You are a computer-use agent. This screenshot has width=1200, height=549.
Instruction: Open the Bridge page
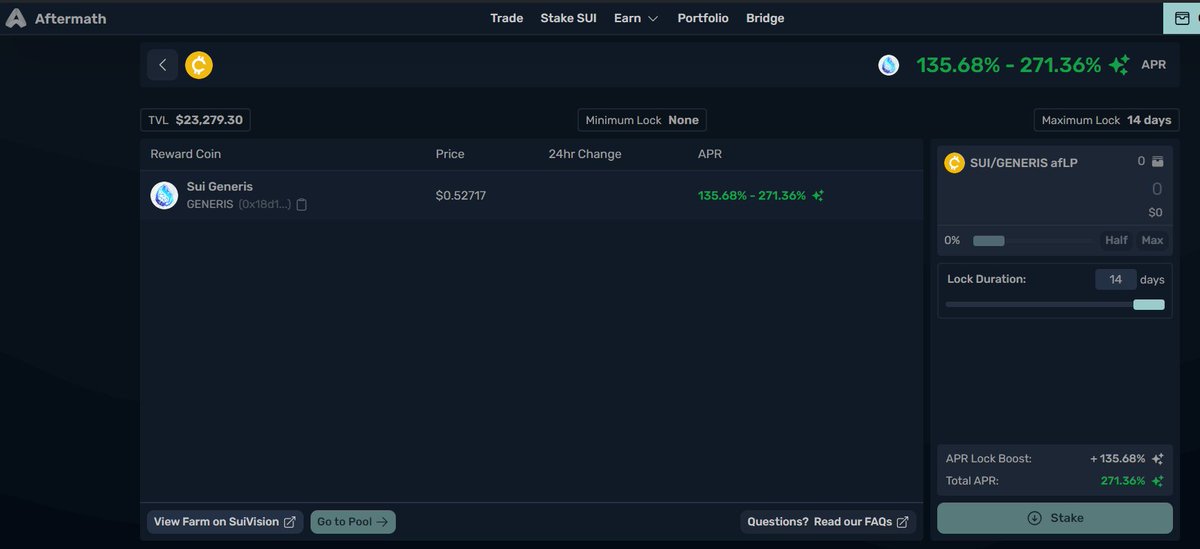pyautogui.click(x=765, y=18)
